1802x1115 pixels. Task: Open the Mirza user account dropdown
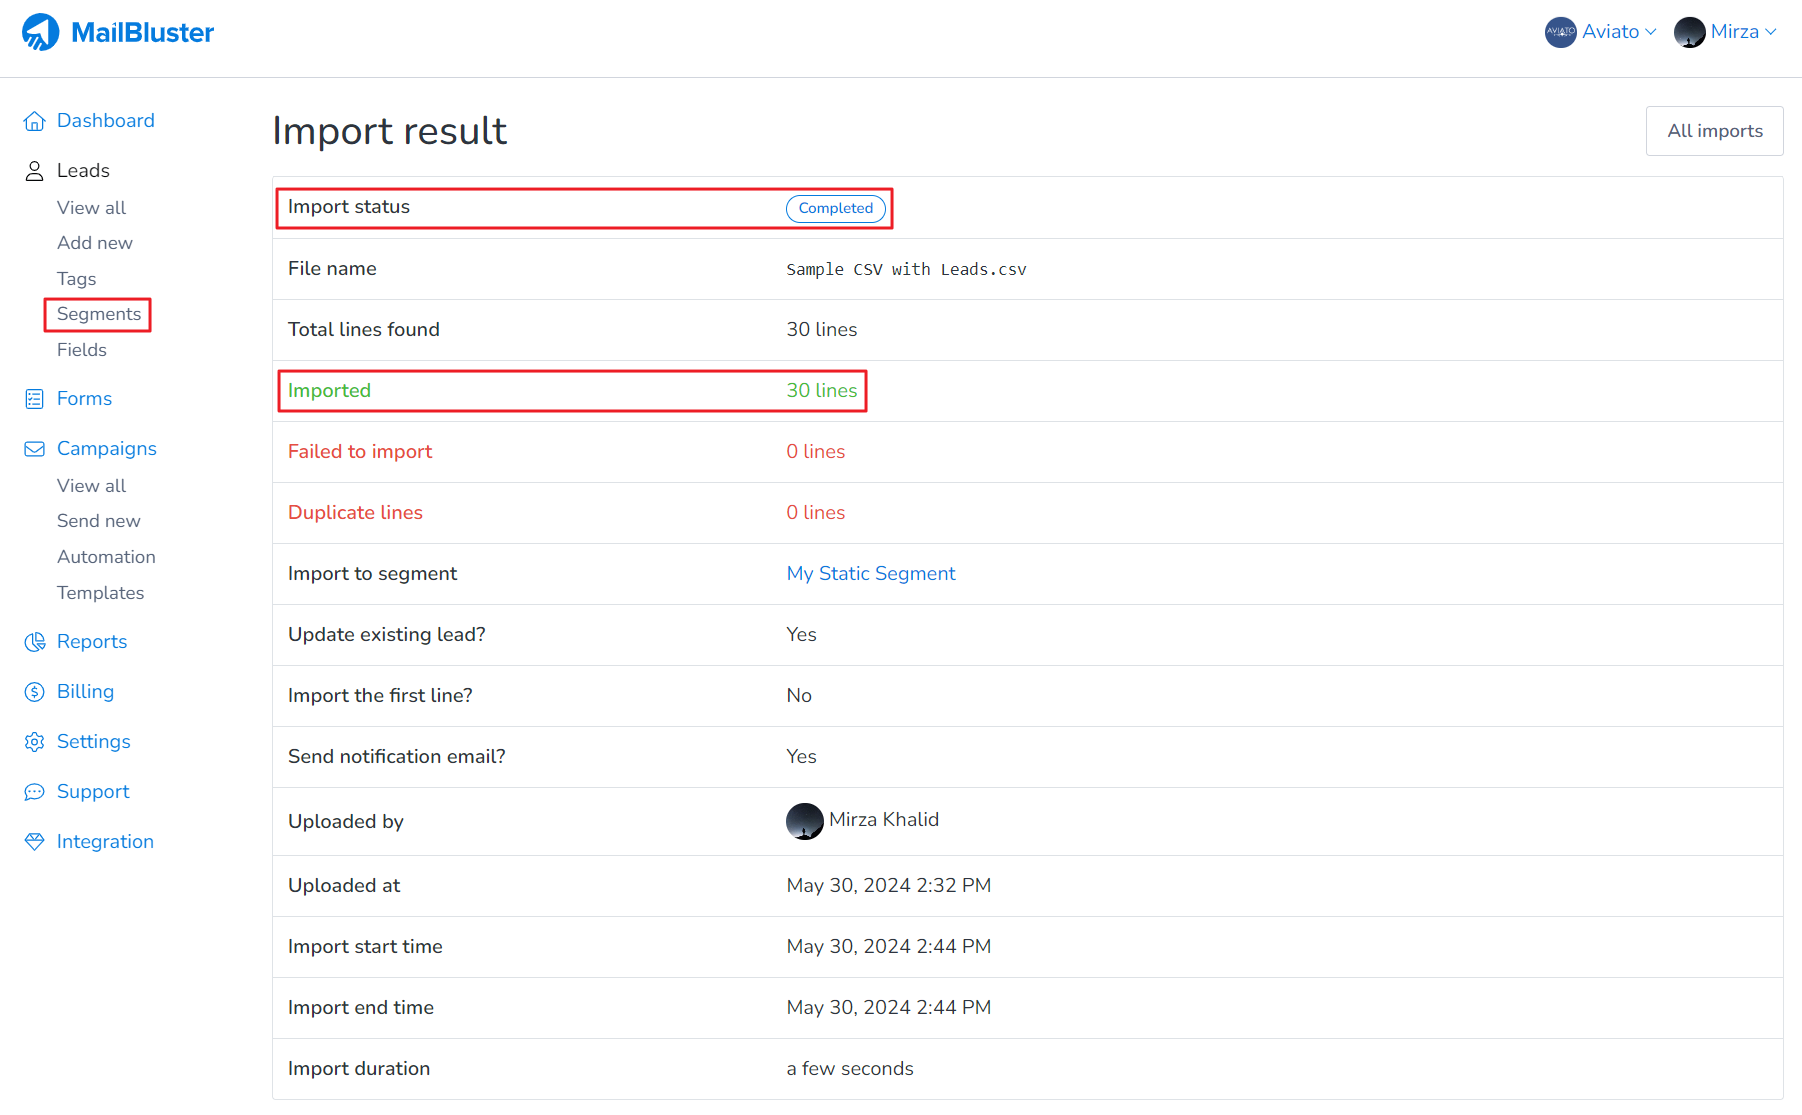[x=1726, y=32]
